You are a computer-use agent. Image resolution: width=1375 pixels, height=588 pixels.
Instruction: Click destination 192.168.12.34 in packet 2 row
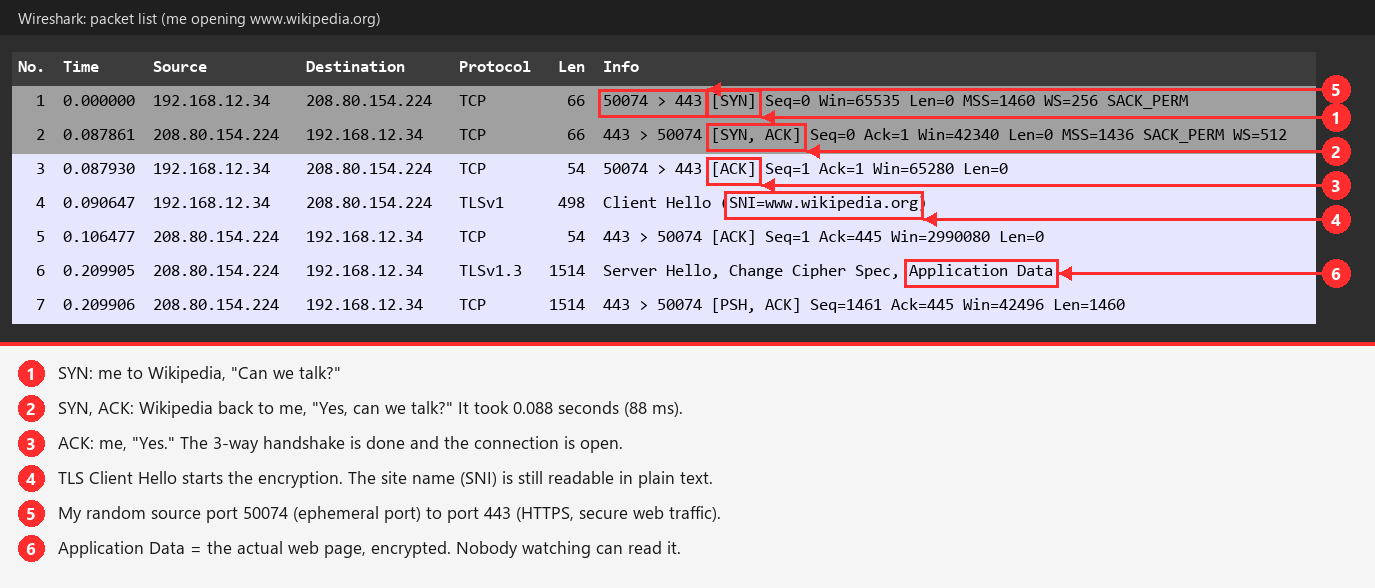click(x=365, y=135)
